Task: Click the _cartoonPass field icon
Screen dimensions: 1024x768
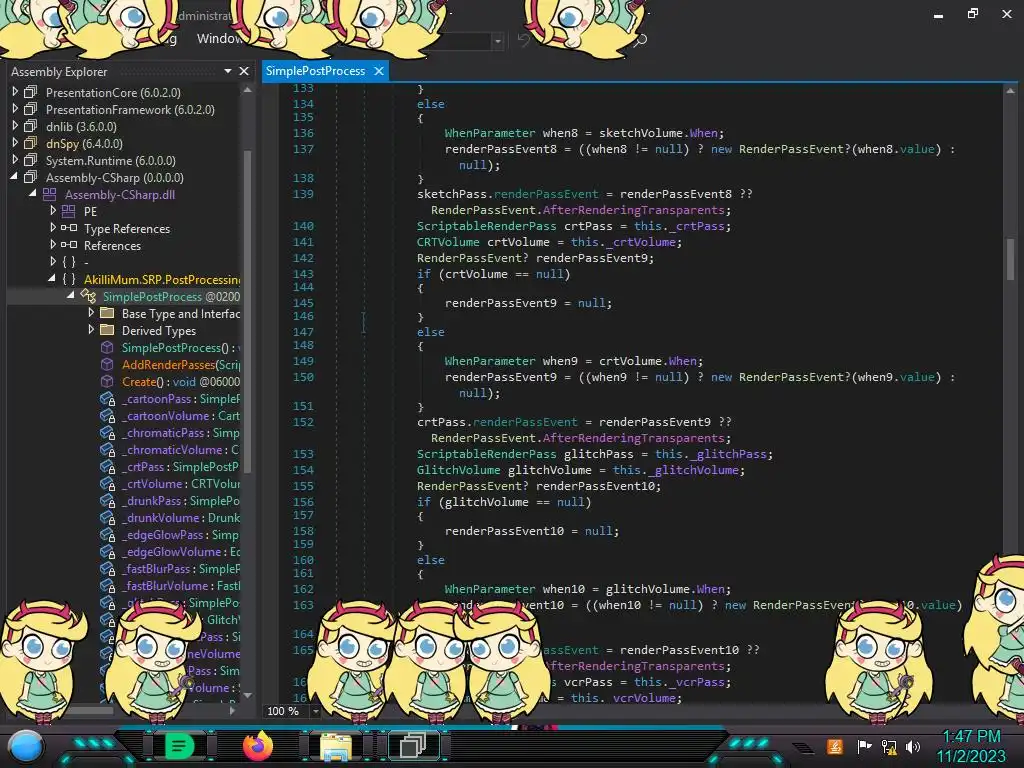Action: pyautogui.click(x=107, y=398)
